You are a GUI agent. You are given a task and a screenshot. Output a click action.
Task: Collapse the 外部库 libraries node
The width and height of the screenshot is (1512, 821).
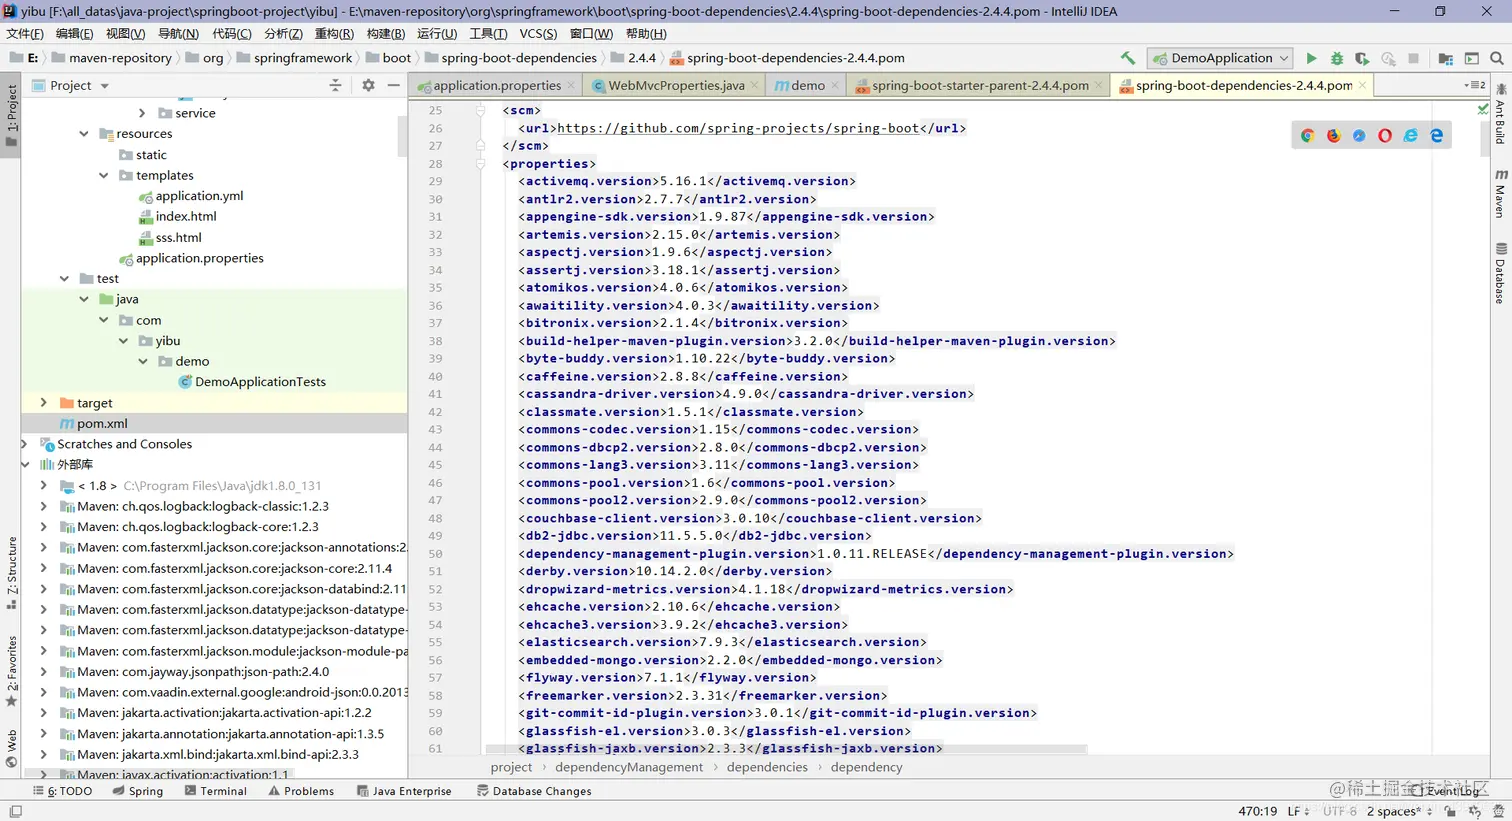[24, 464]
